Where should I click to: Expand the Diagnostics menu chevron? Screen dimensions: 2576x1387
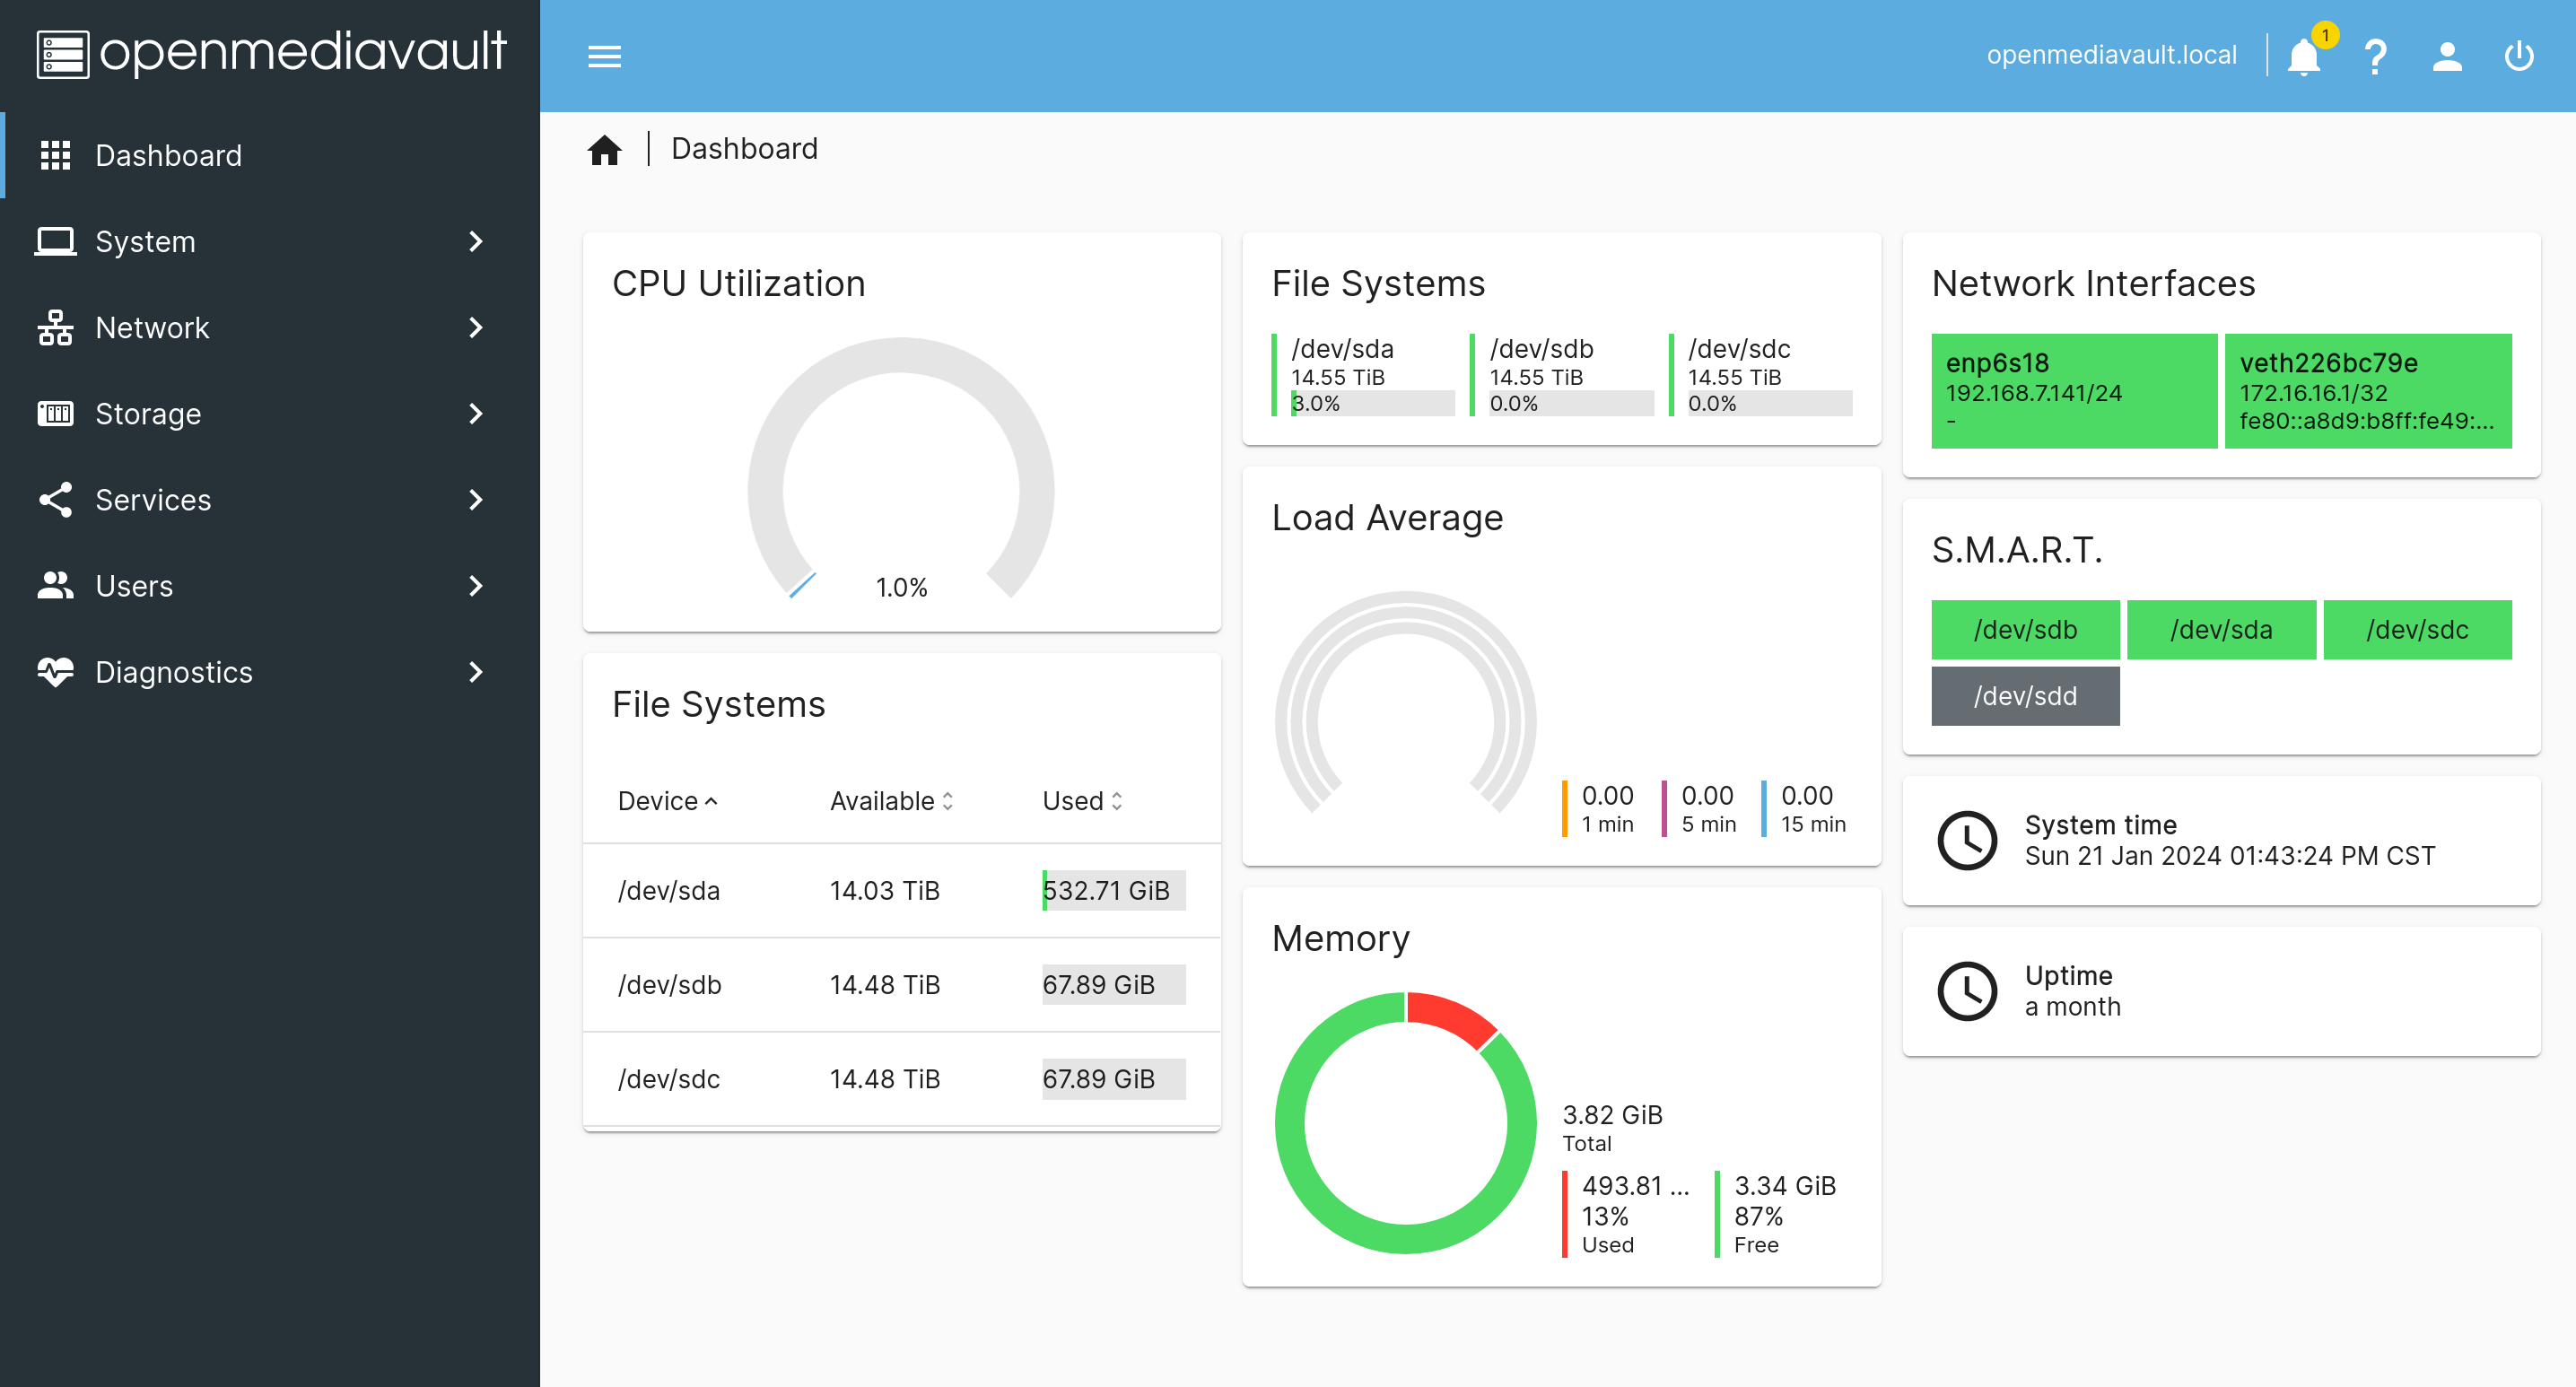(476, 672)
